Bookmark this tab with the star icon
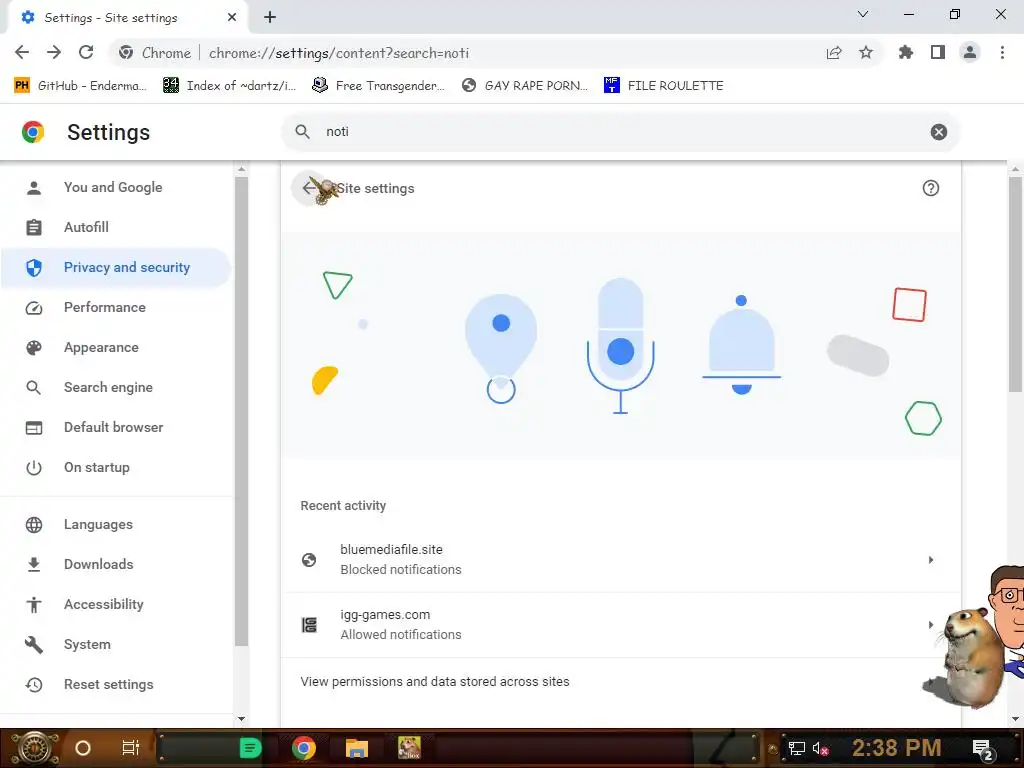 point(866,53)
